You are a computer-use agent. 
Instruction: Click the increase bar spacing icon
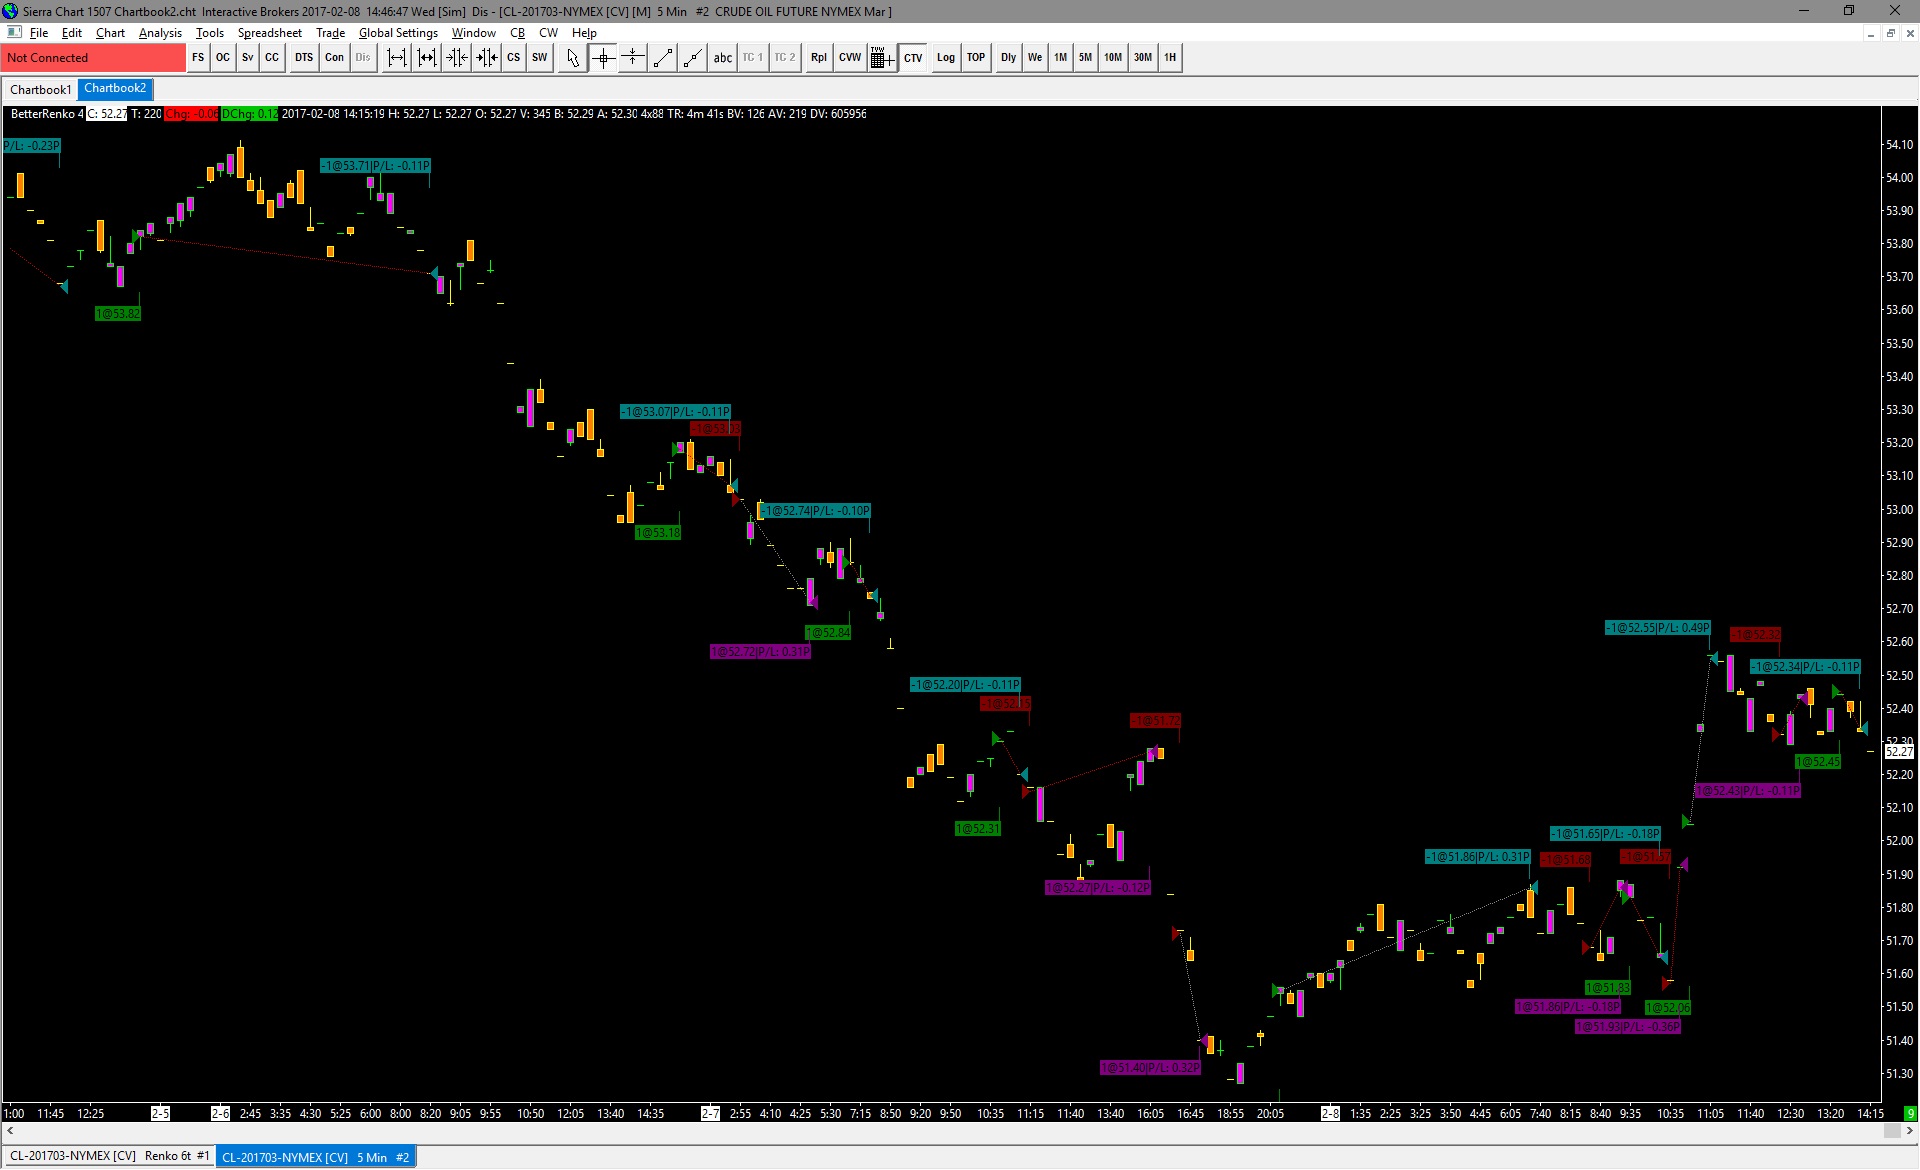[397, 58]
